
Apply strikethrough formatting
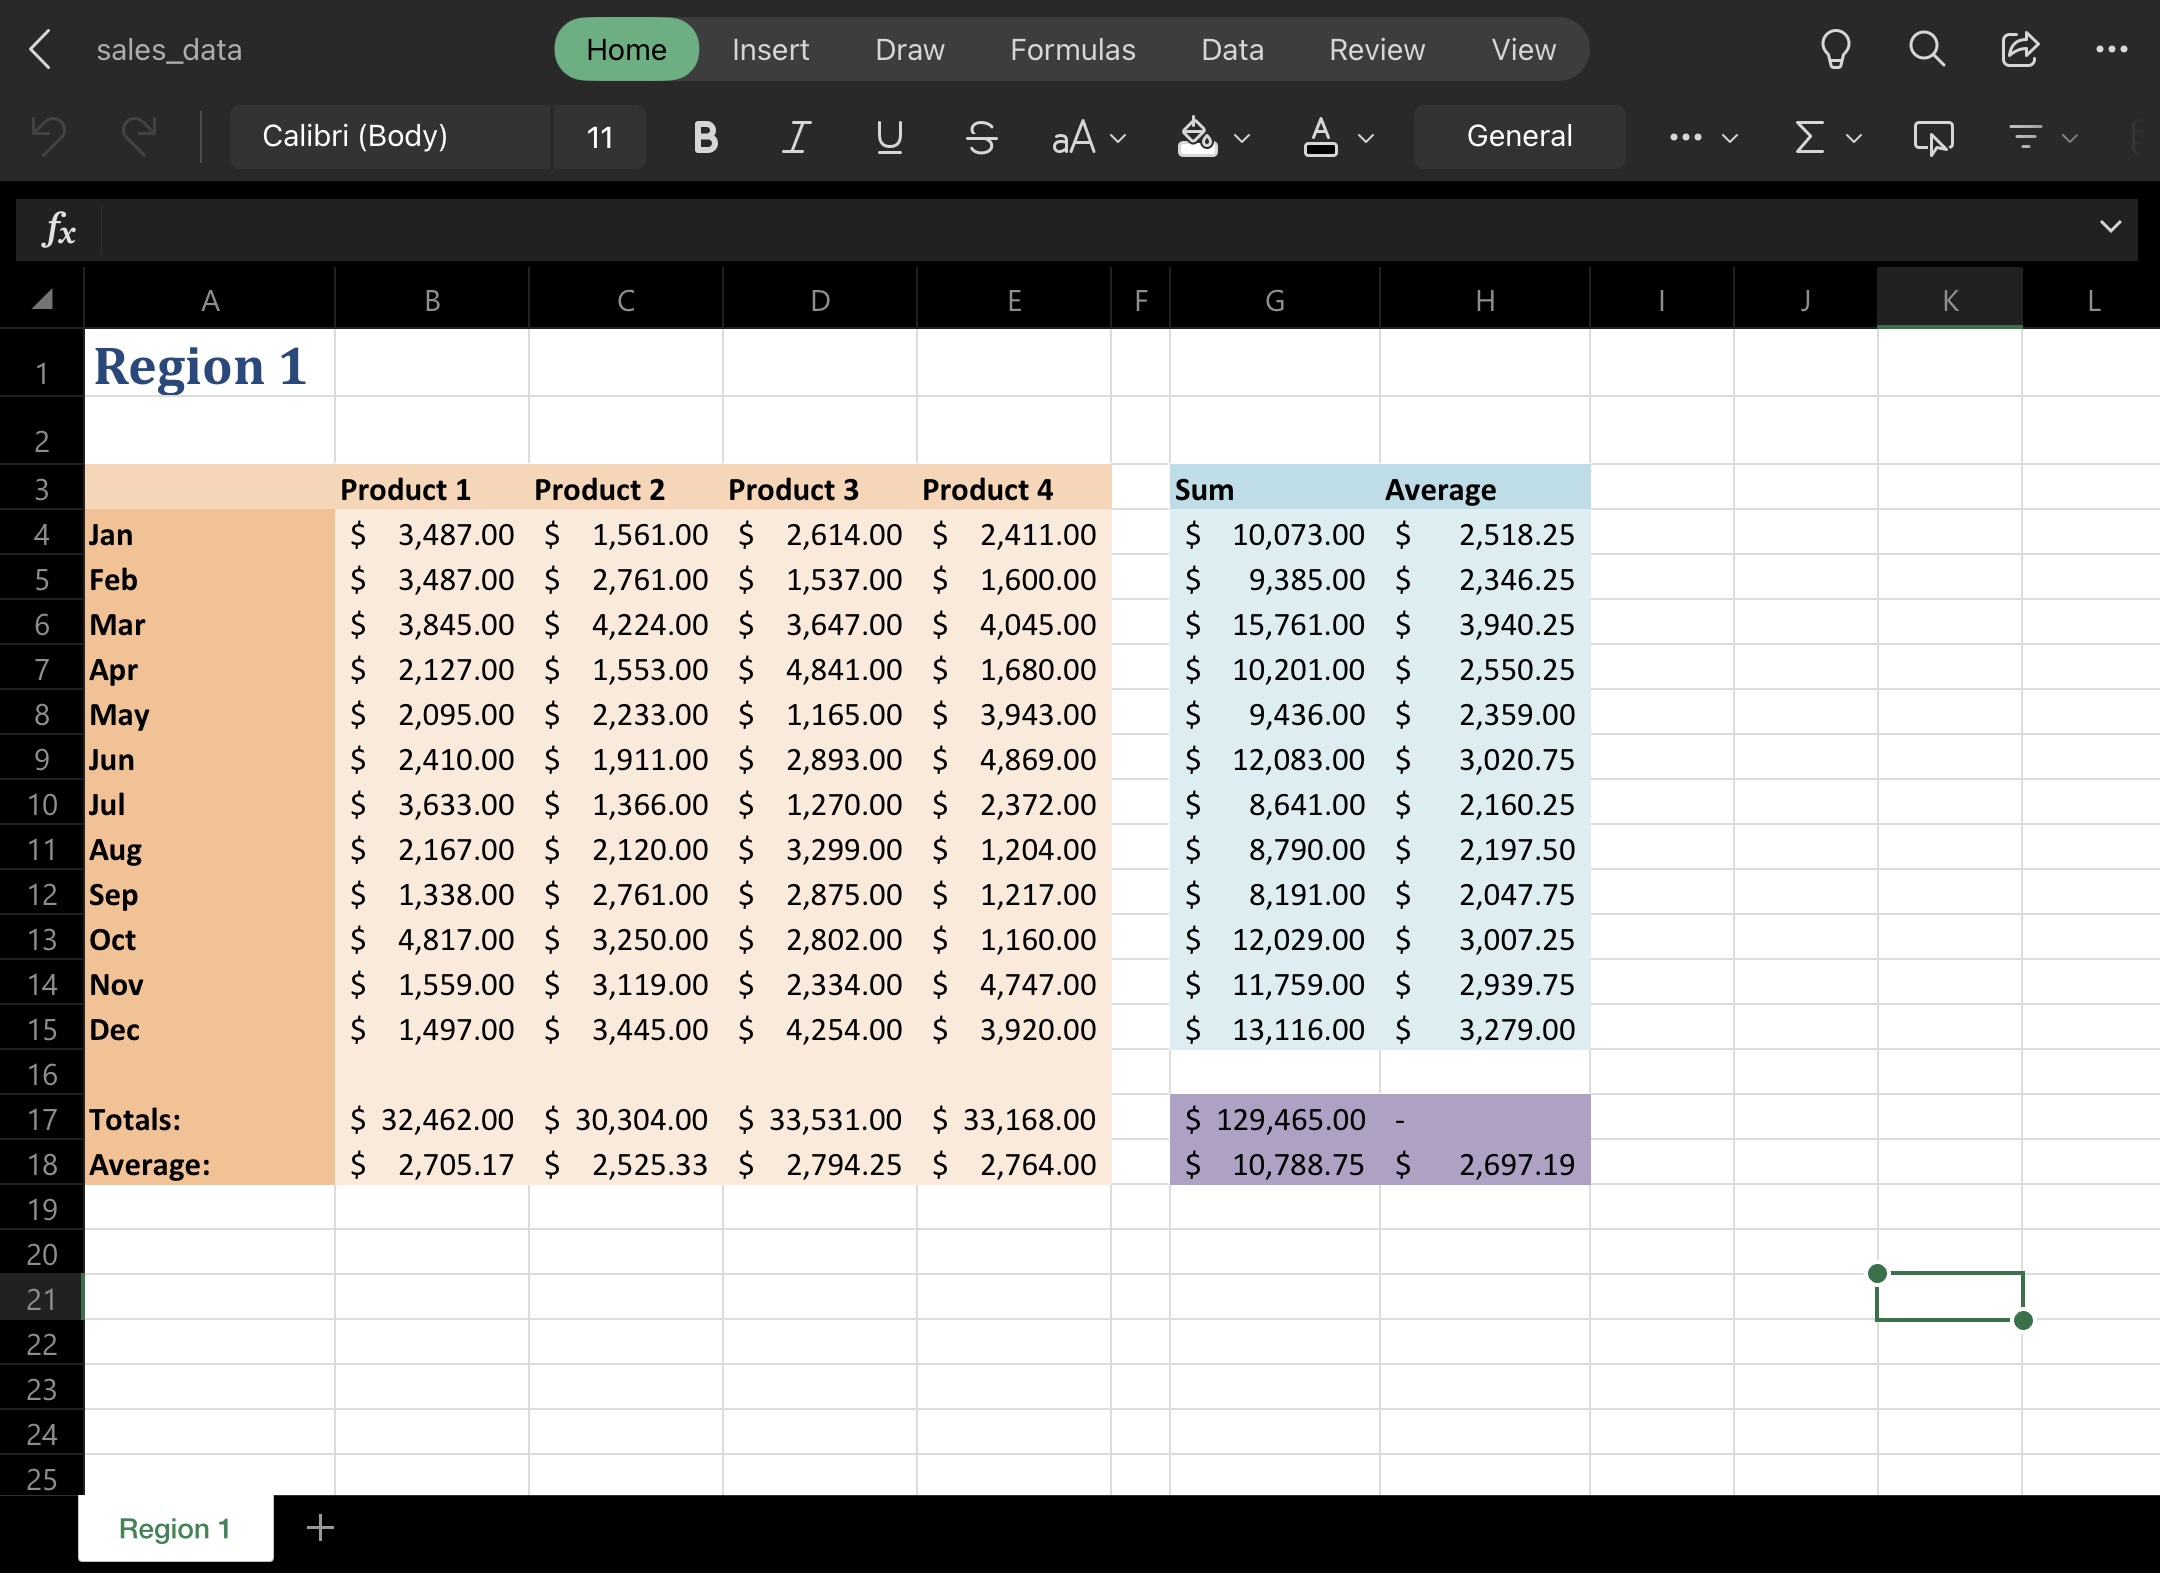click(x=981, y=137)
